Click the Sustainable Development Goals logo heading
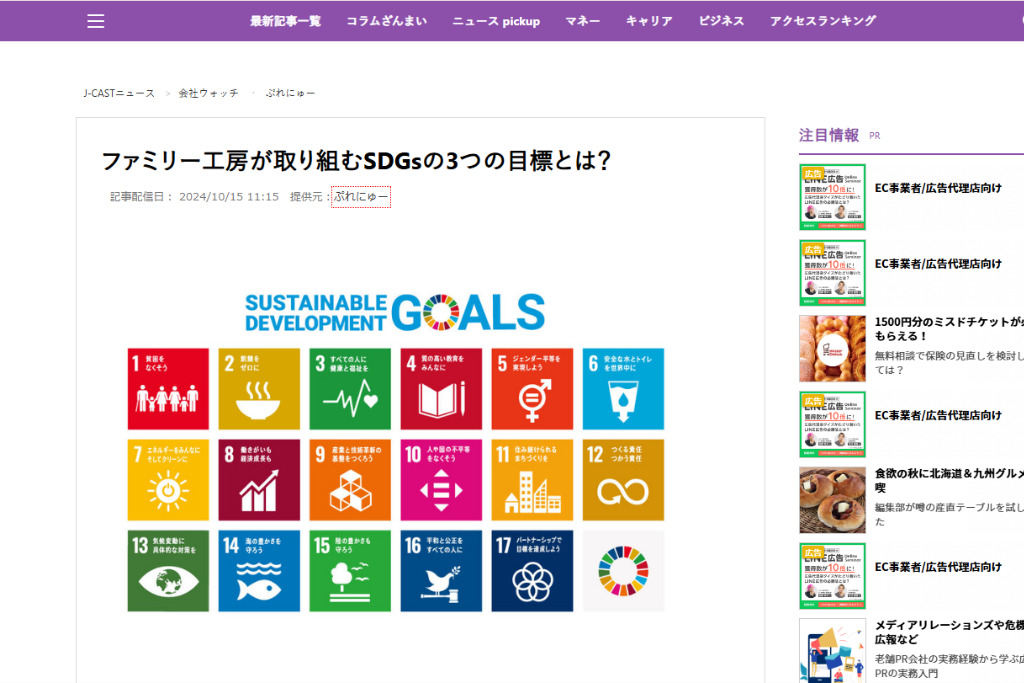 (x=395, y=312)
